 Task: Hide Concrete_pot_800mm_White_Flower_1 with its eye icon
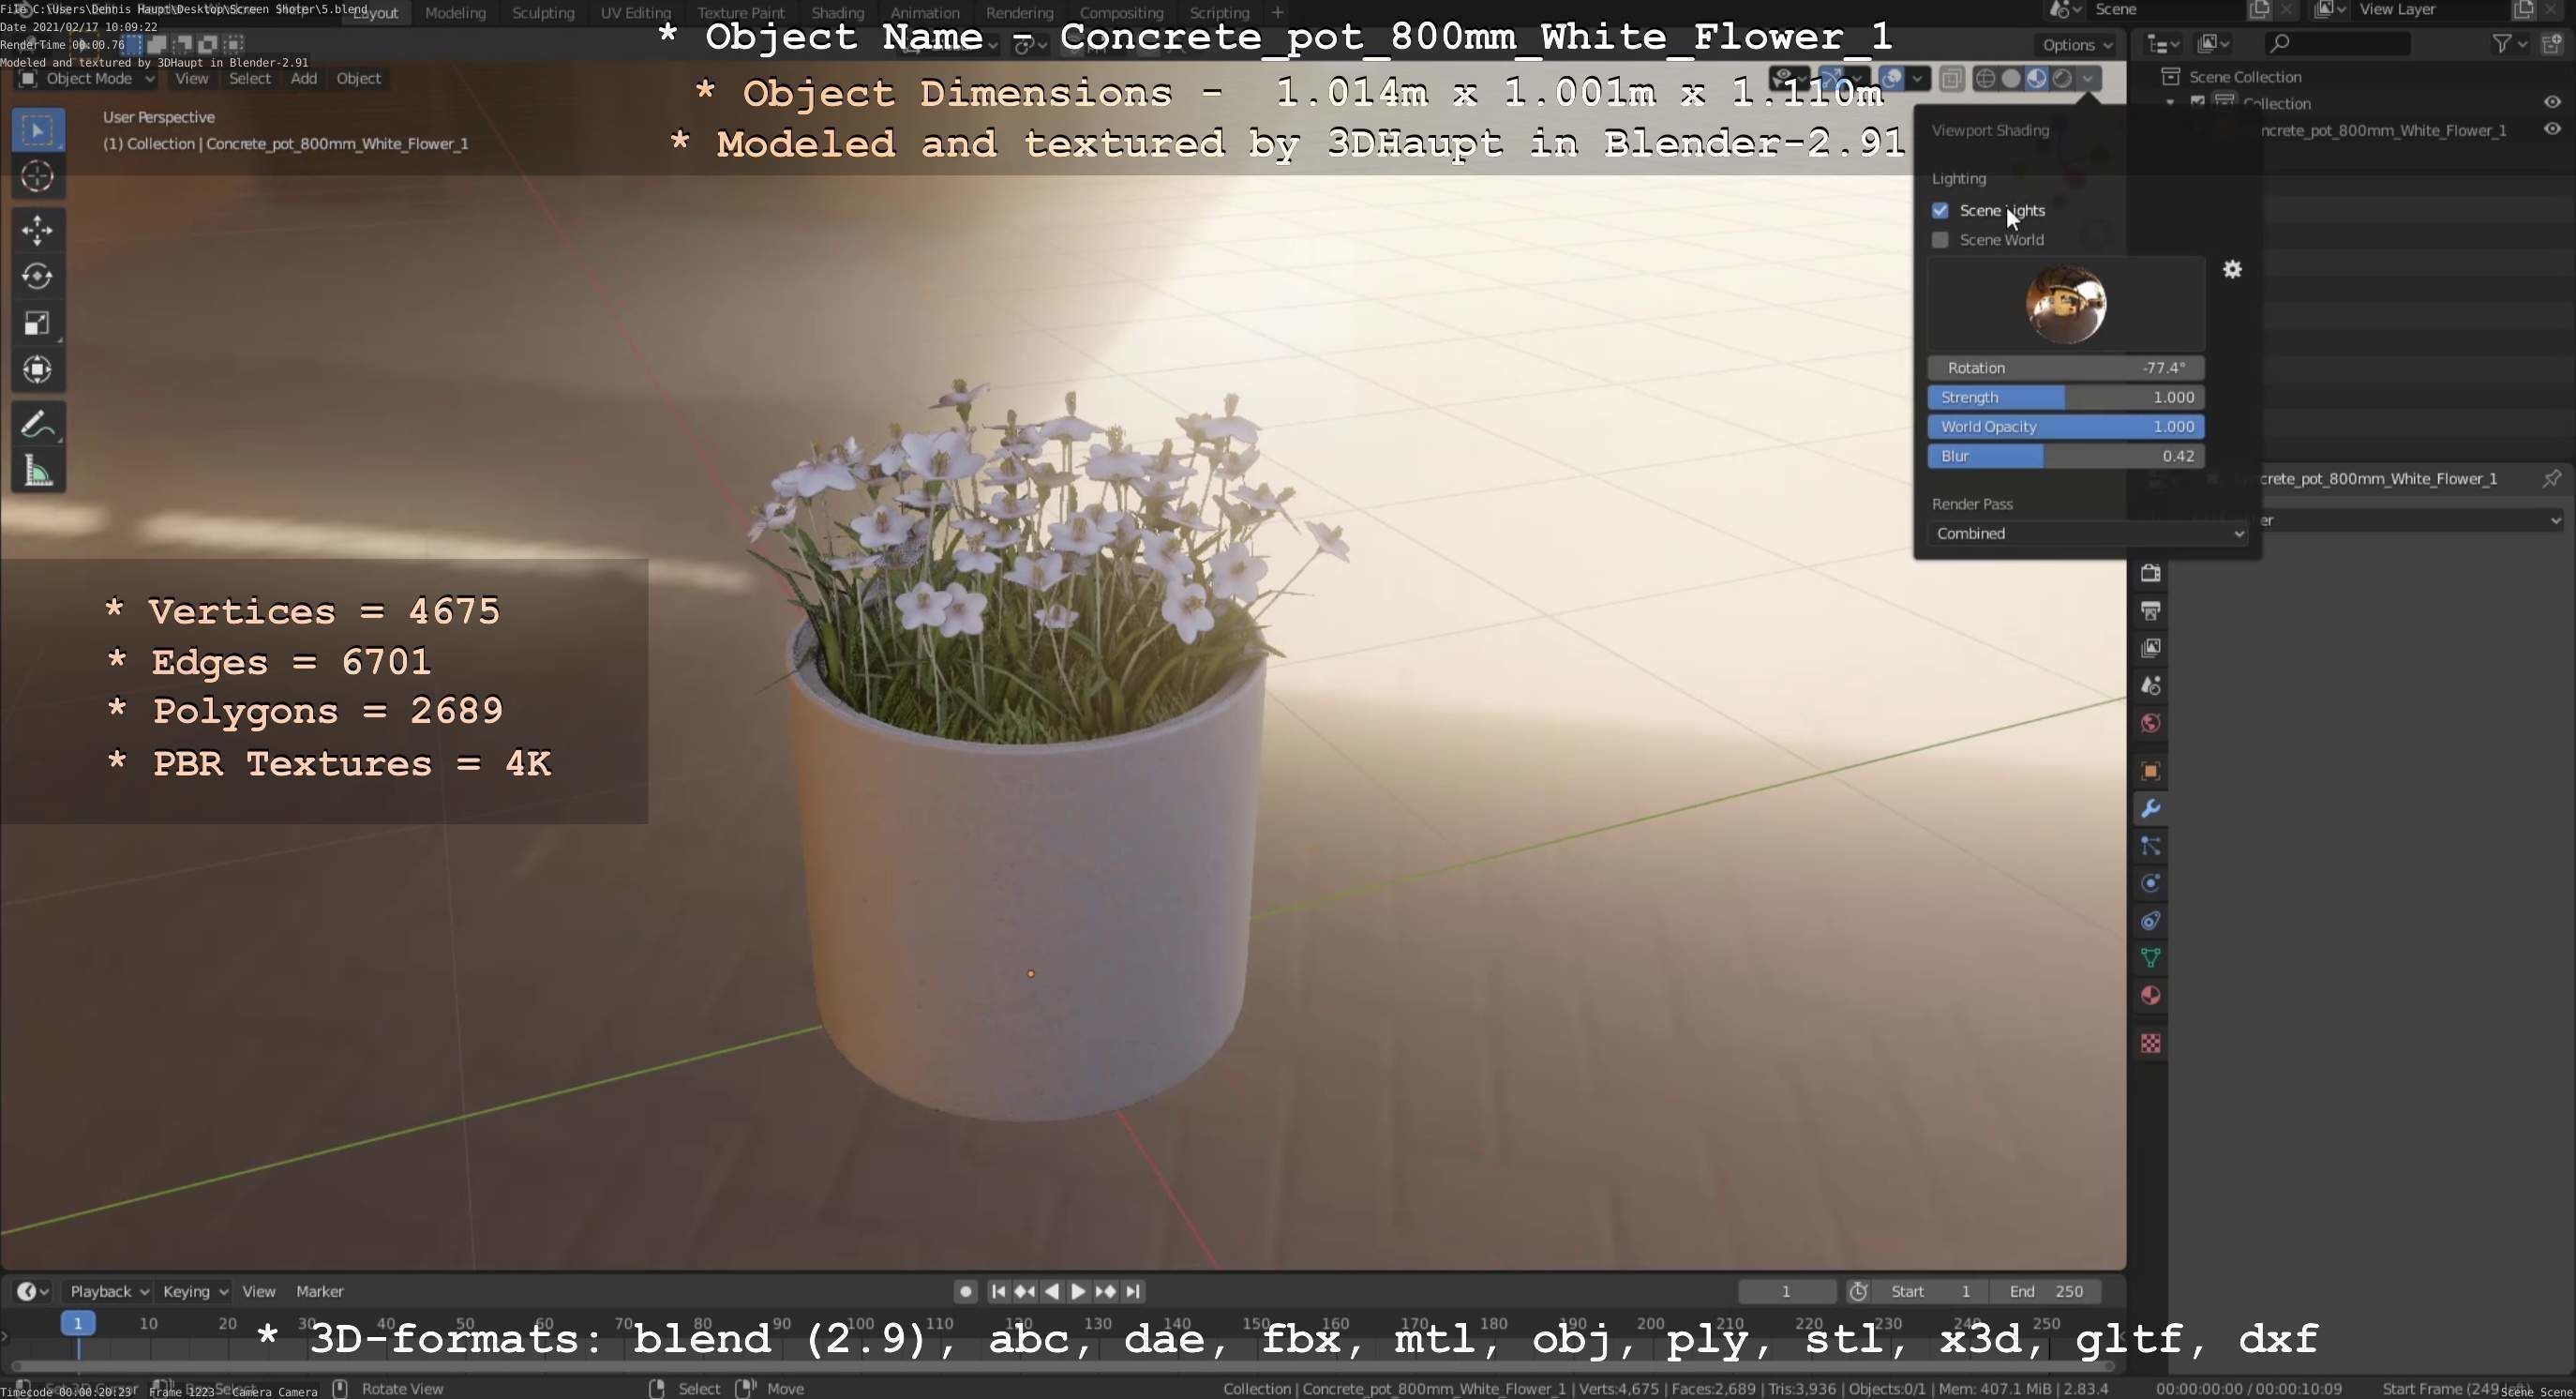coord(2552,129)
